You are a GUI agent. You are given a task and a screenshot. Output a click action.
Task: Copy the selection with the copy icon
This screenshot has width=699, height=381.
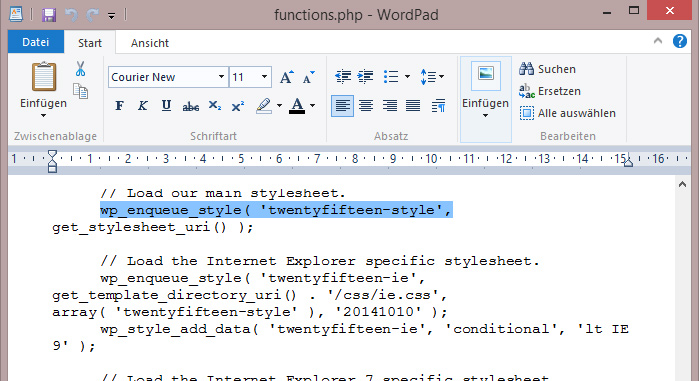pyautogui.click(x=80, y=91)
